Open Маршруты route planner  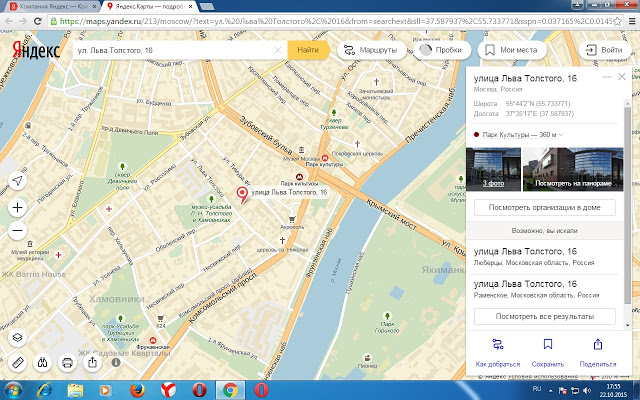tap(371, 50)
